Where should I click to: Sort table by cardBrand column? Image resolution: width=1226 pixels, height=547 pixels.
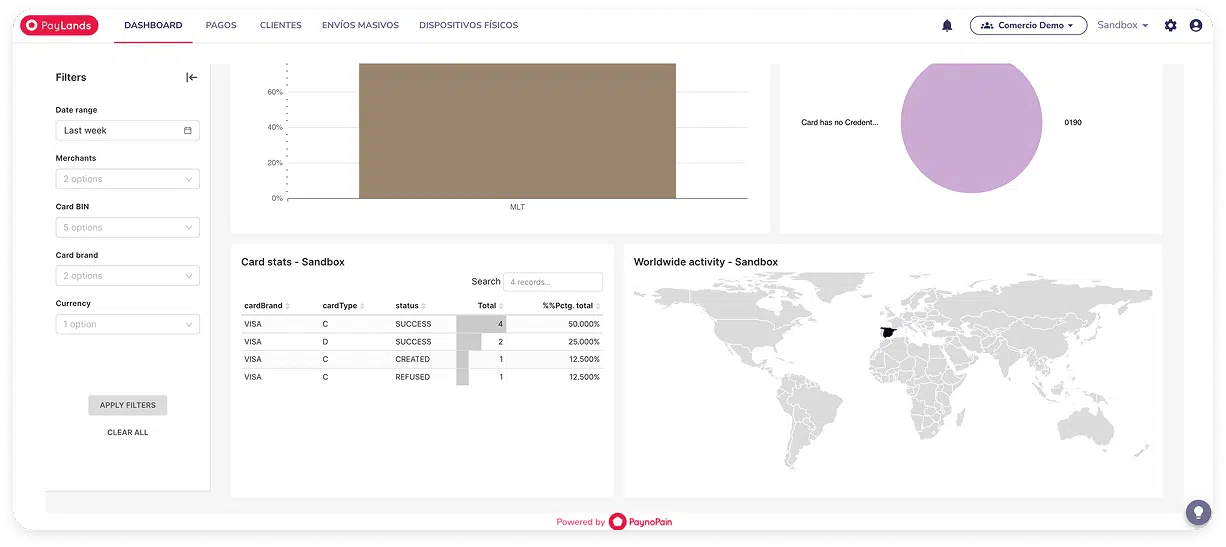[x=264, y=306]
